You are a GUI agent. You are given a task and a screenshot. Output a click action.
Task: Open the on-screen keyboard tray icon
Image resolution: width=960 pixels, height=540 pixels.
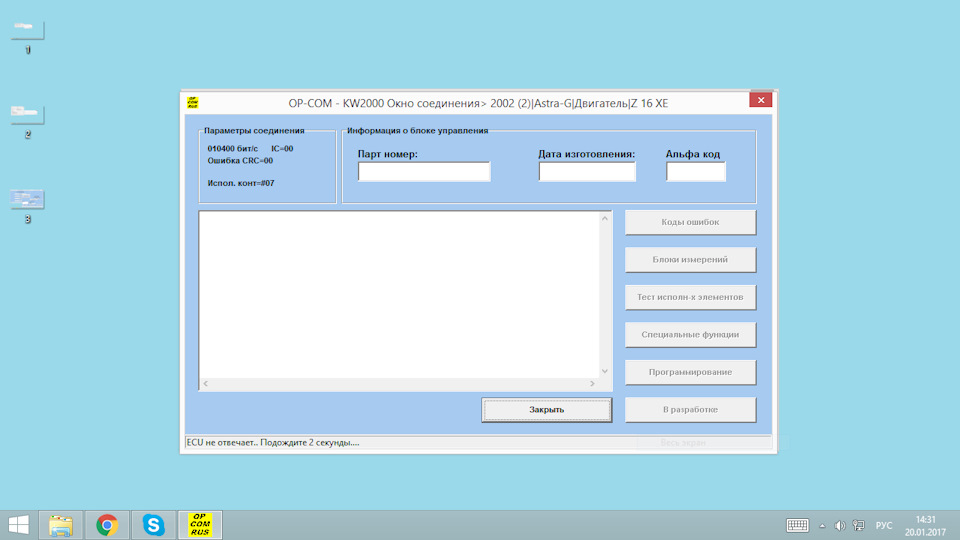pos(797,525)
